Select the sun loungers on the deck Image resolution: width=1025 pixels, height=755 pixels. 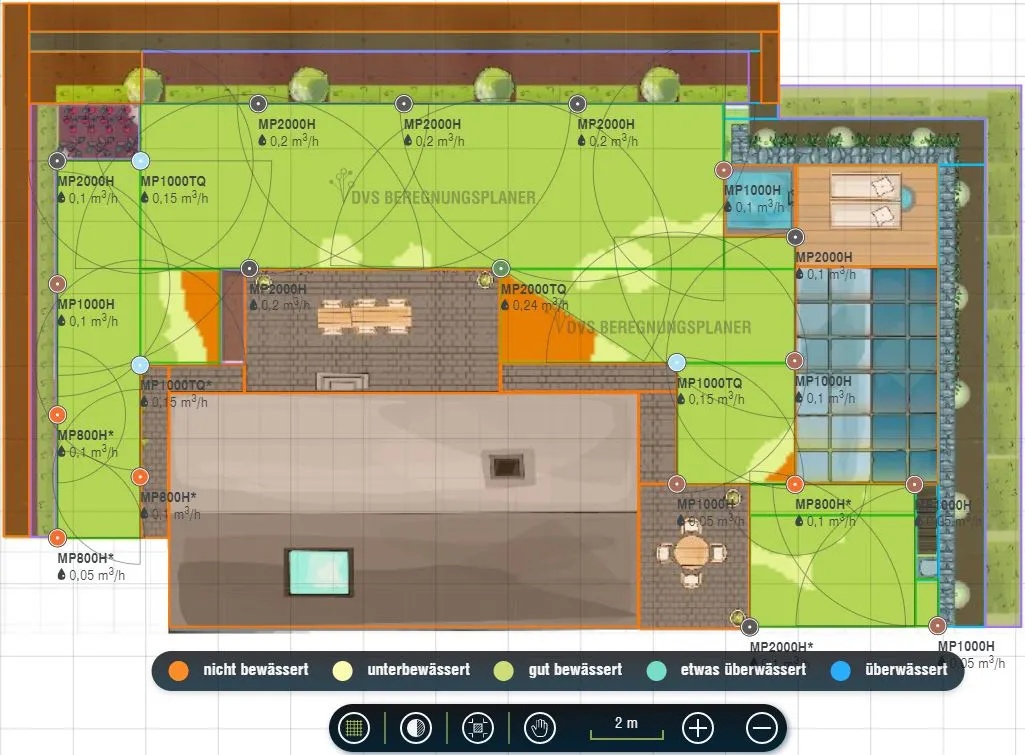(x=866, y=201)
